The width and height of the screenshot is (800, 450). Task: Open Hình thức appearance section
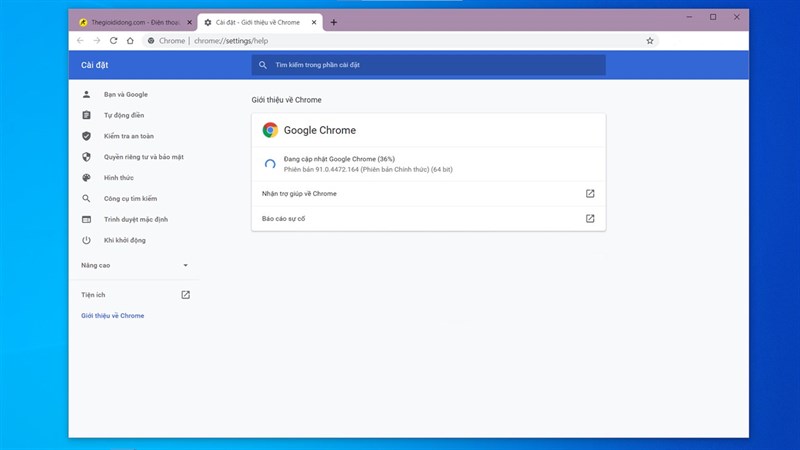118,178
